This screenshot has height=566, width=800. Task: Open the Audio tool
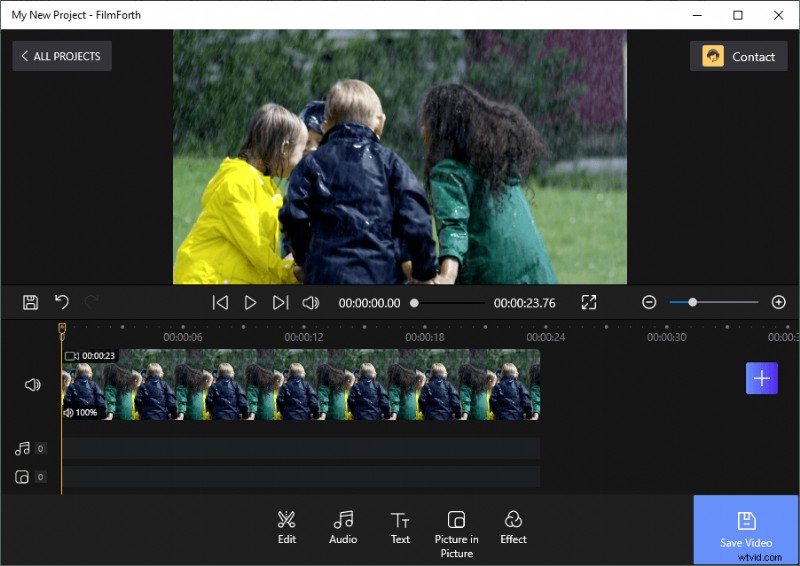343,528
